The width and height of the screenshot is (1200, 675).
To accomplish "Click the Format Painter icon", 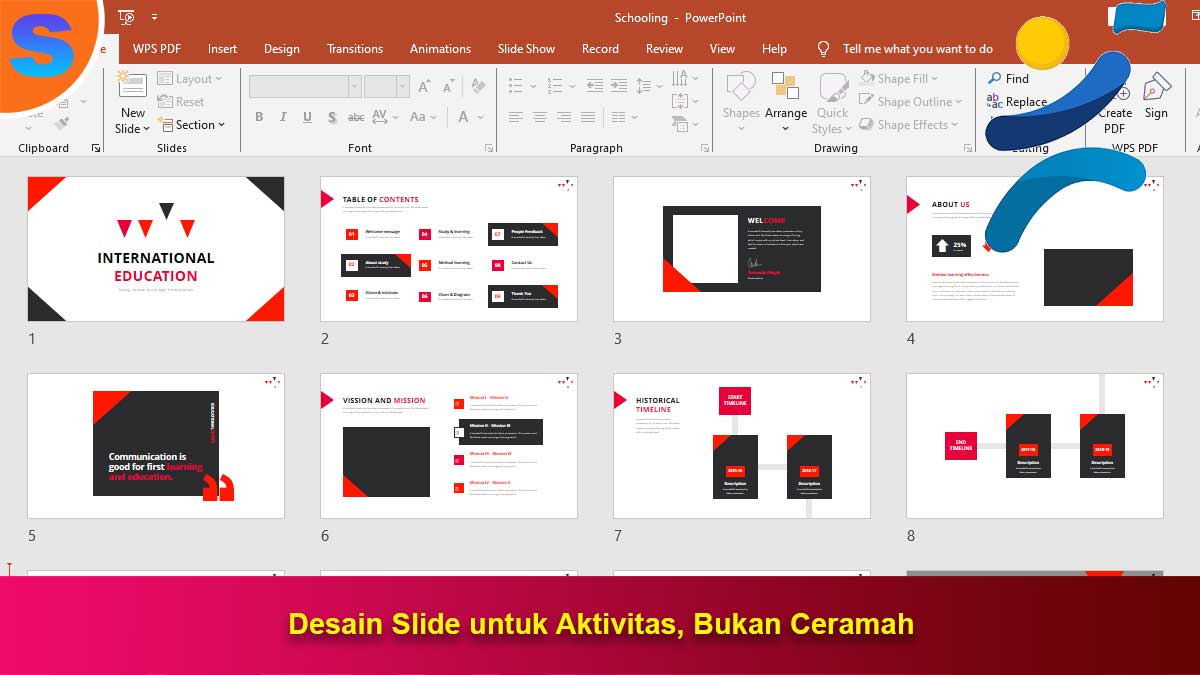I will [61, 124].
